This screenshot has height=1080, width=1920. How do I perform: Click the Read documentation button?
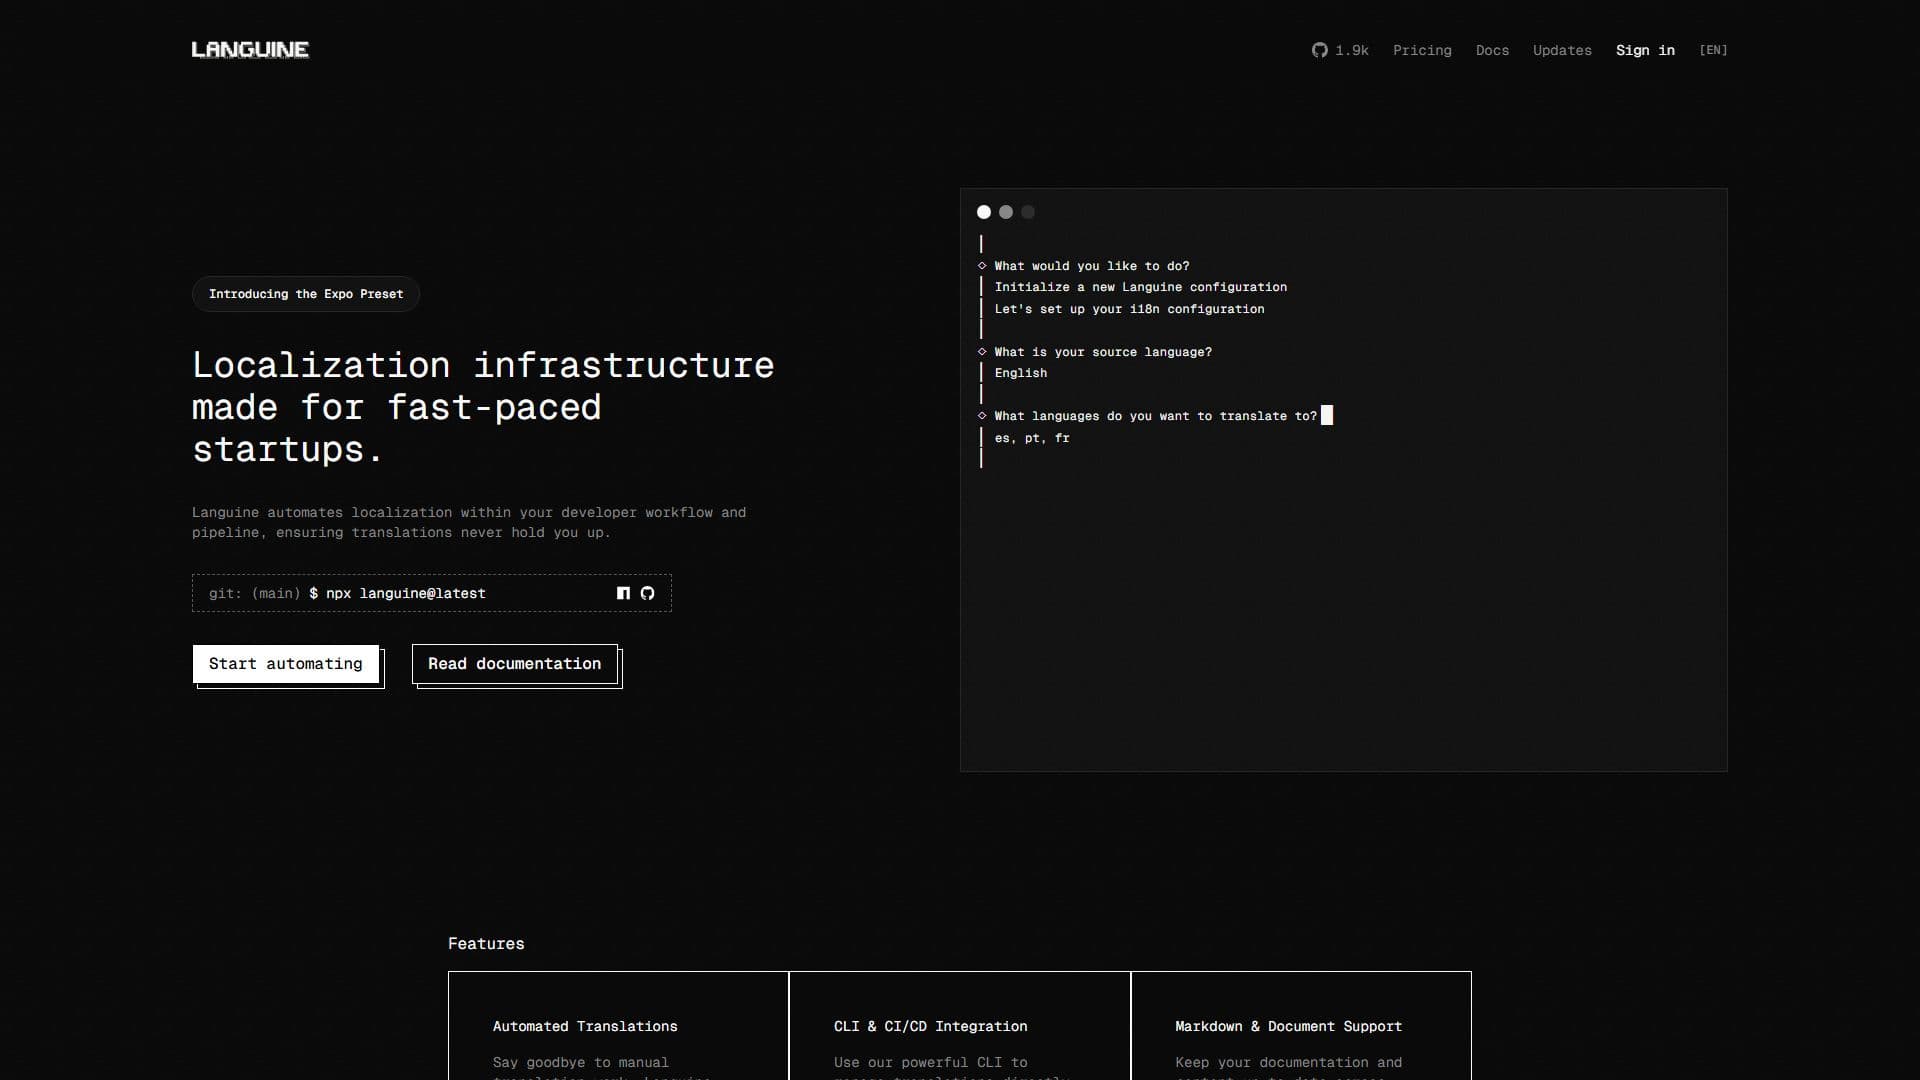coord(515,664)
